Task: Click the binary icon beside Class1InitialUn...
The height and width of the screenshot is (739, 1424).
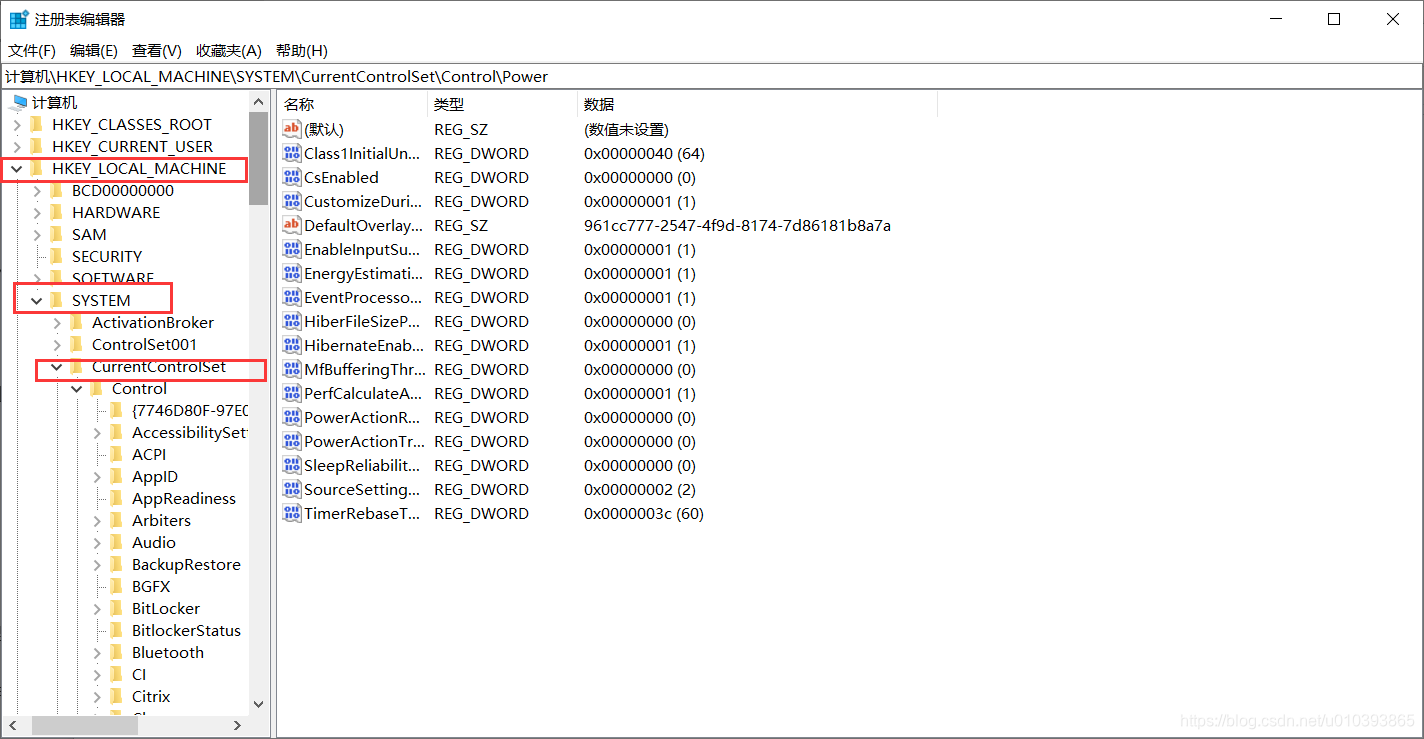Action: coord(292,153)
